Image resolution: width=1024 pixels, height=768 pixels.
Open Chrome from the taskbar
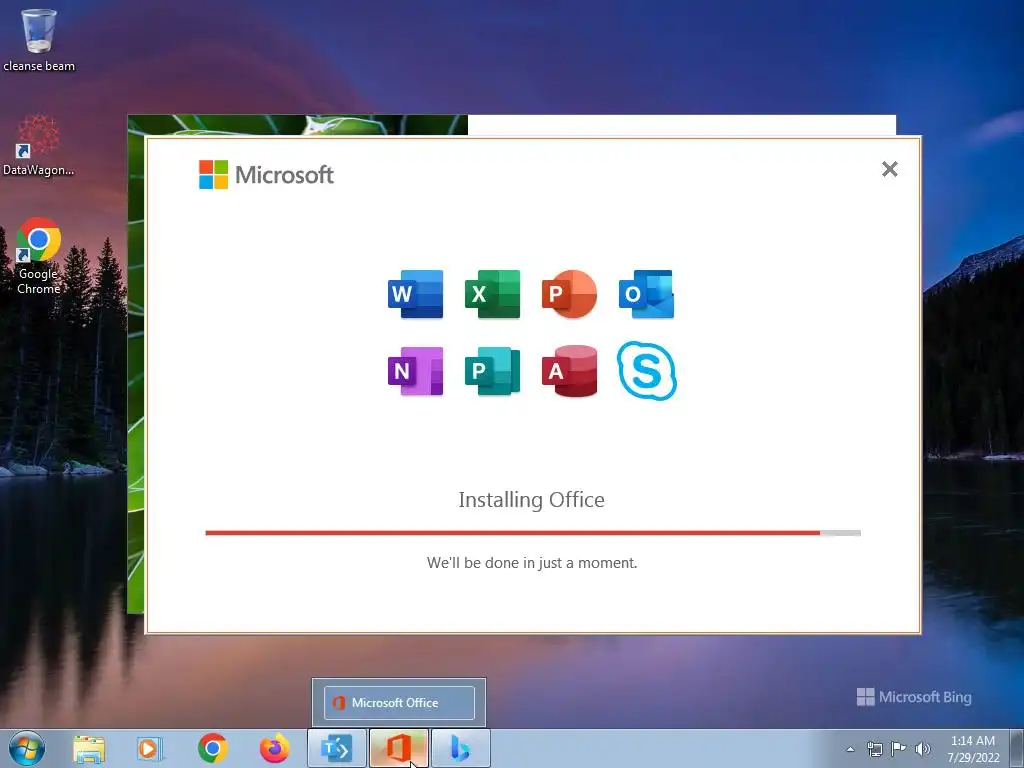tap(213, 748)
